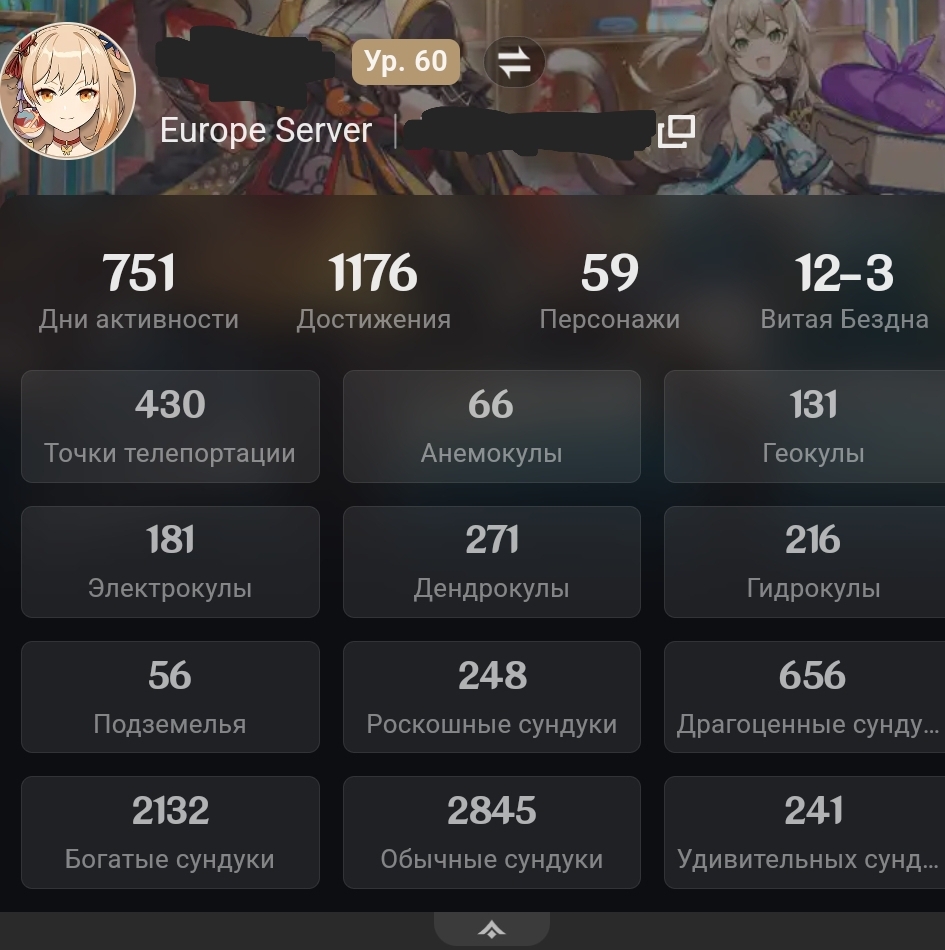Select the Геокулы card
This screenshot has height=950, width=945.
pos(804,427)
